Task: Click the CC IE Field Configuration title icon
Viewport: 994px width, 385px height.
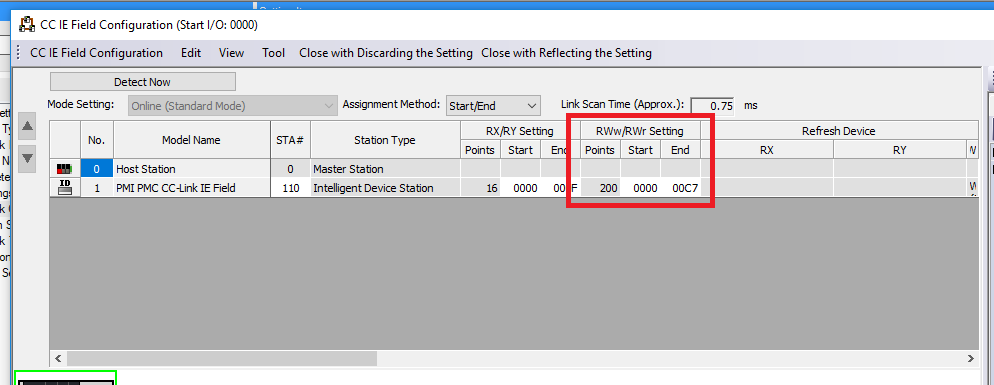Action: coord(27,25)
